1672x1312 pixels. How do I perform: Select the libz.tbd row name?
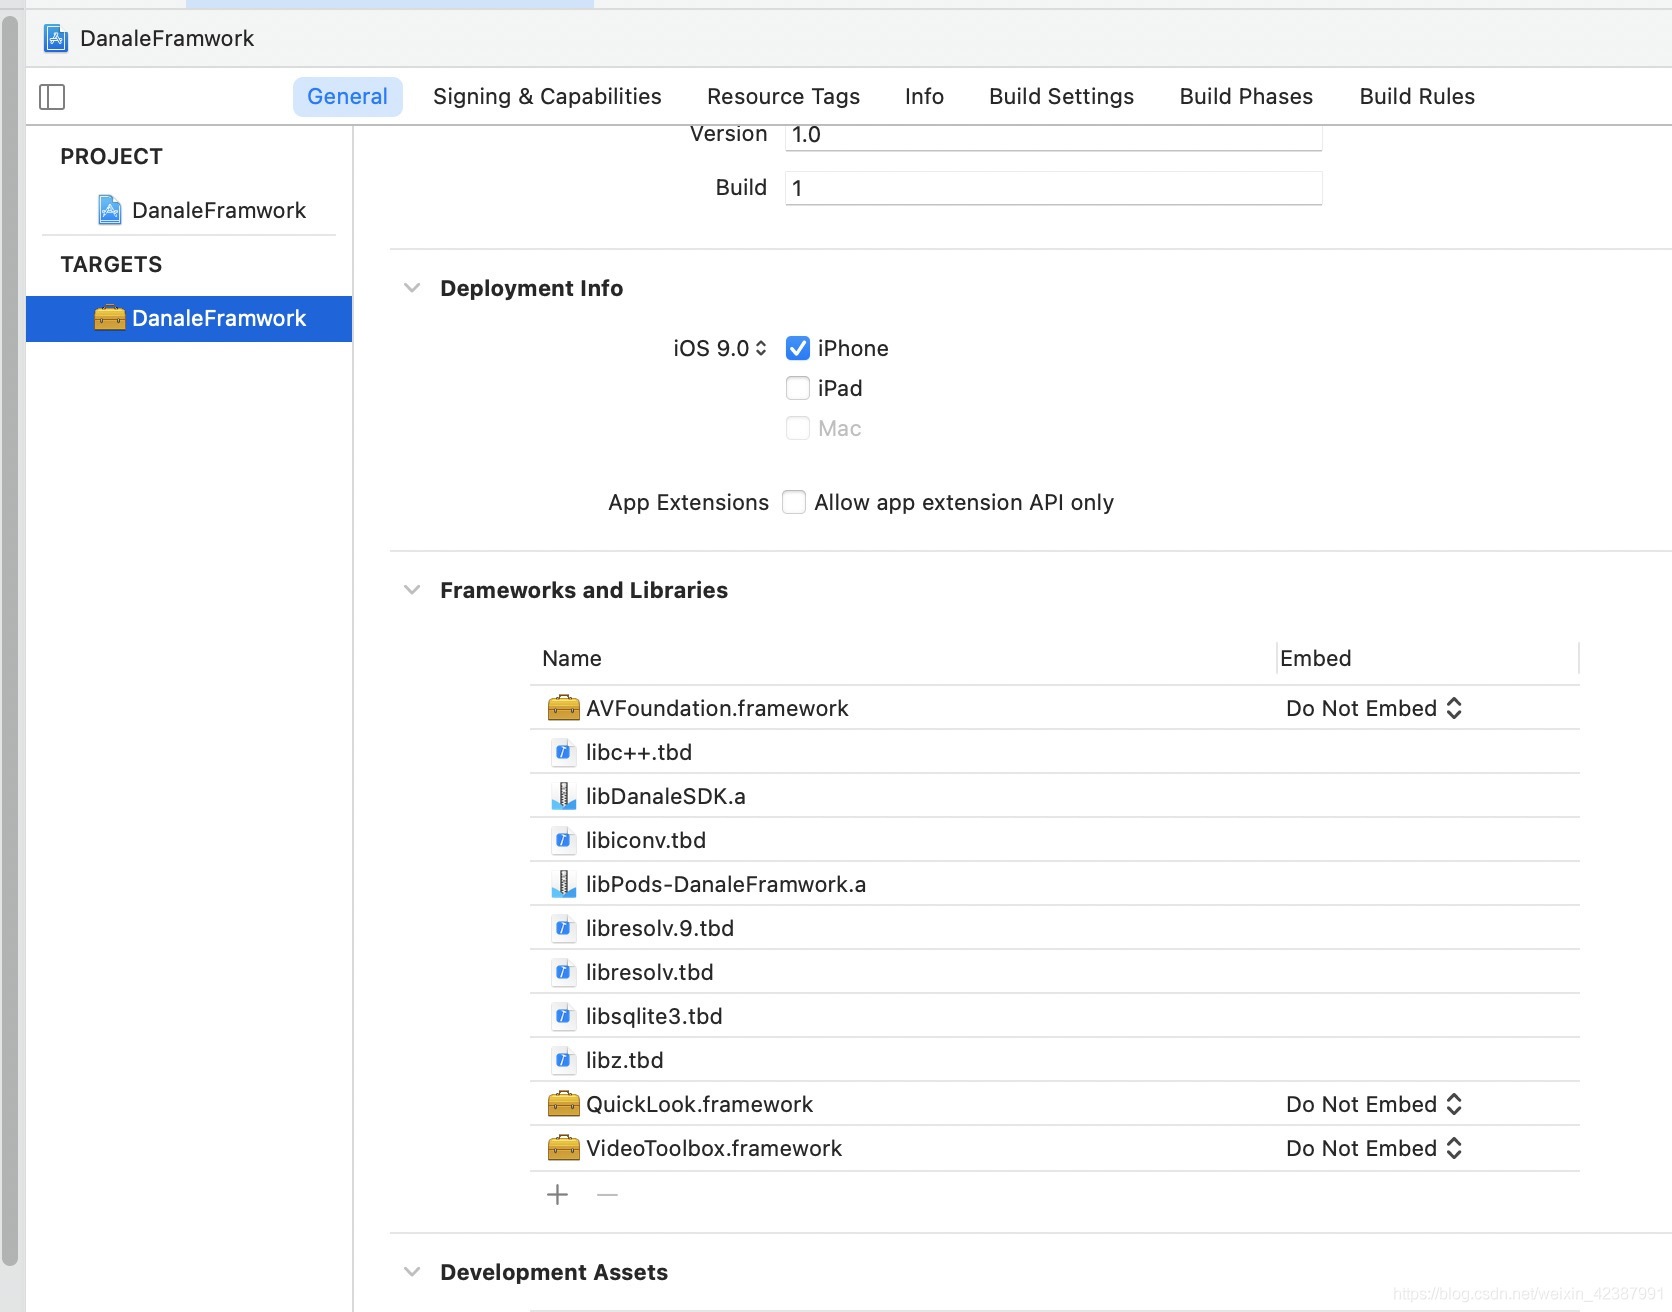[625, 1060]
